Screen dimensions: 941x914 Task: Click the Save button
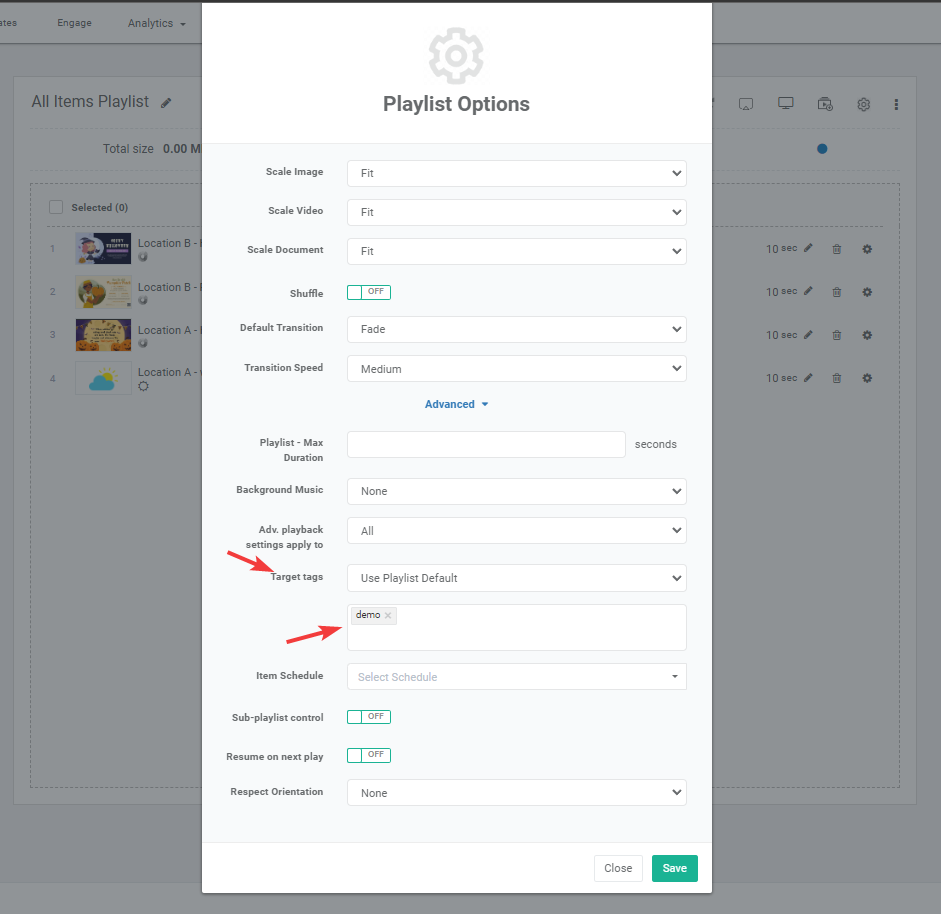674,868
